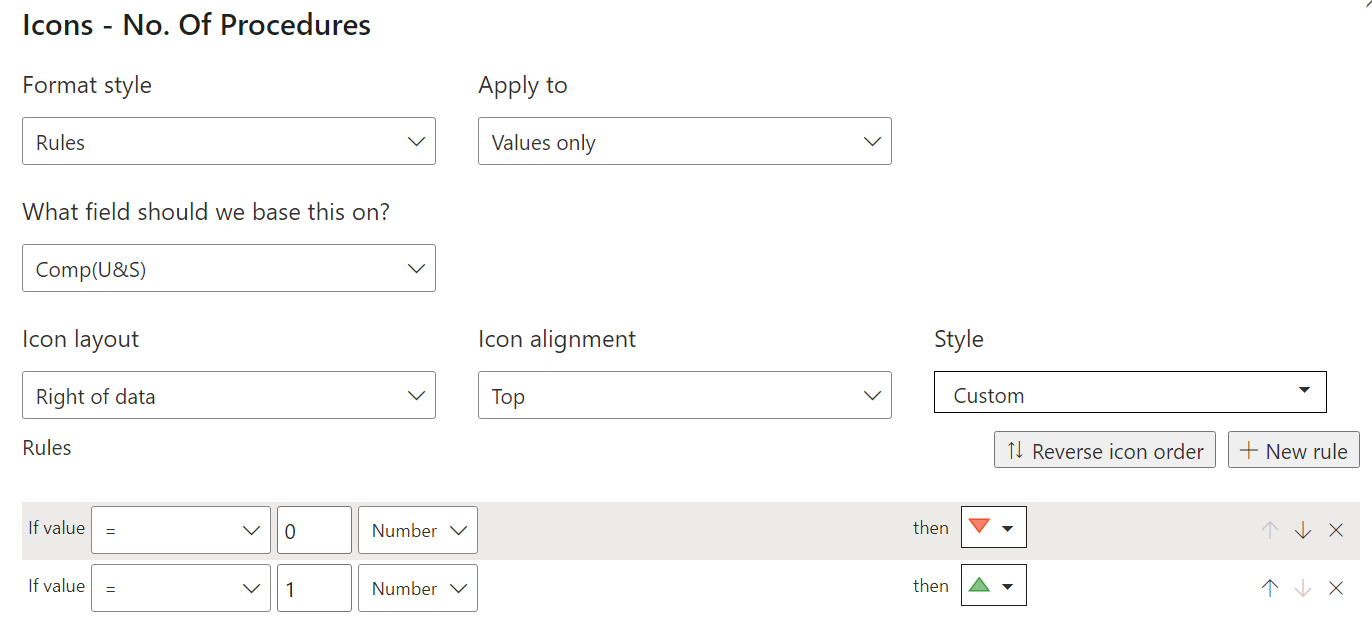Click the Reverse icon order button
This screenshot has width=1372, height=643.
pyautogui.click(x=1105, y=450)
